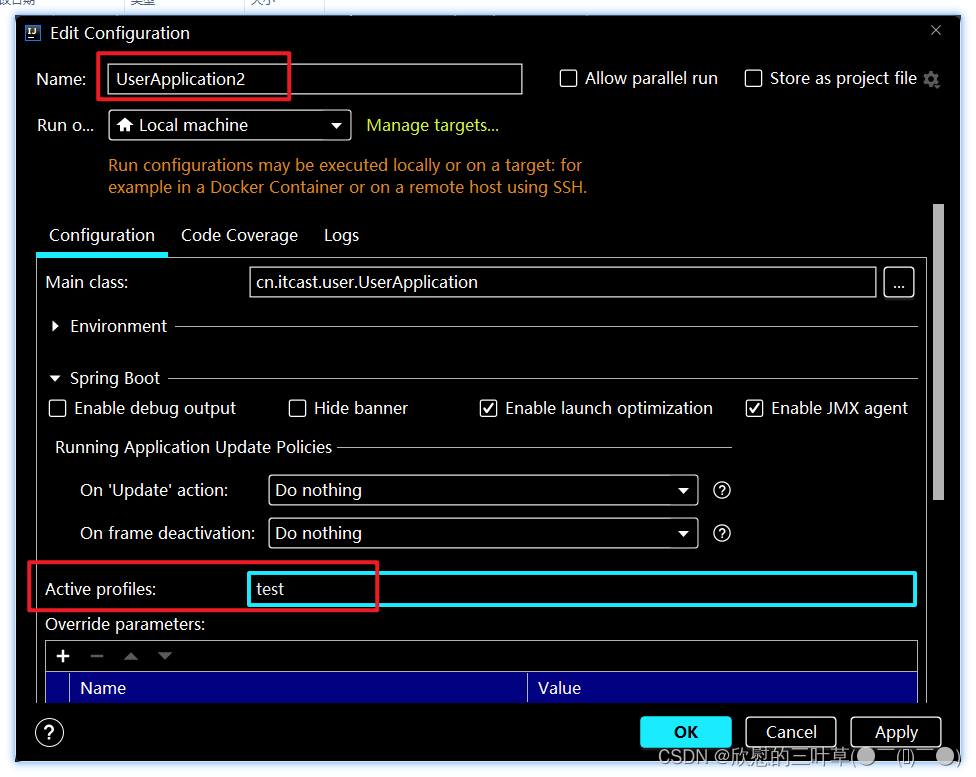This screenshot has width=976, height=777.
Task: Remove override parameter with minus icon
Action: click(96, 656)
